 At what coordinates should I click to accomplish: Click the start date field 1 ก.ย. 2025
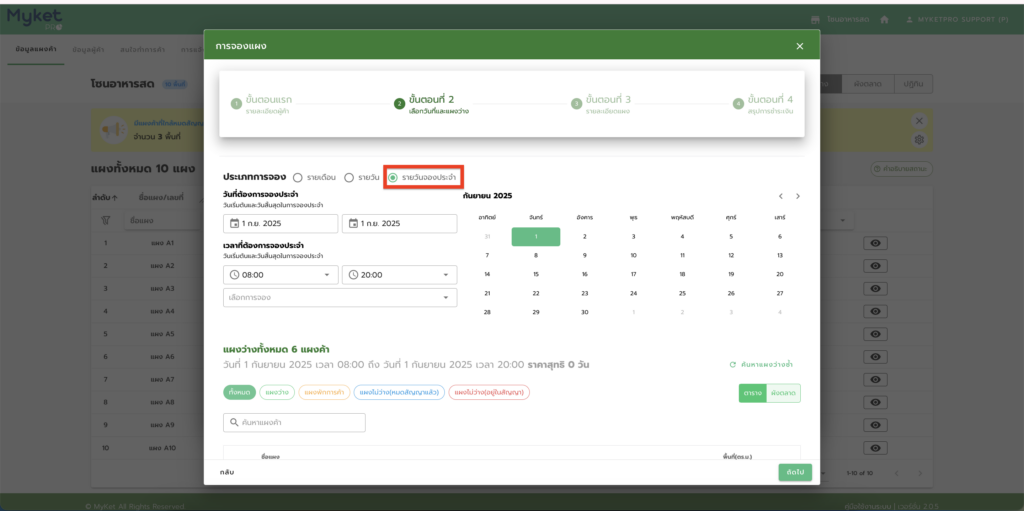coord(281,223)
